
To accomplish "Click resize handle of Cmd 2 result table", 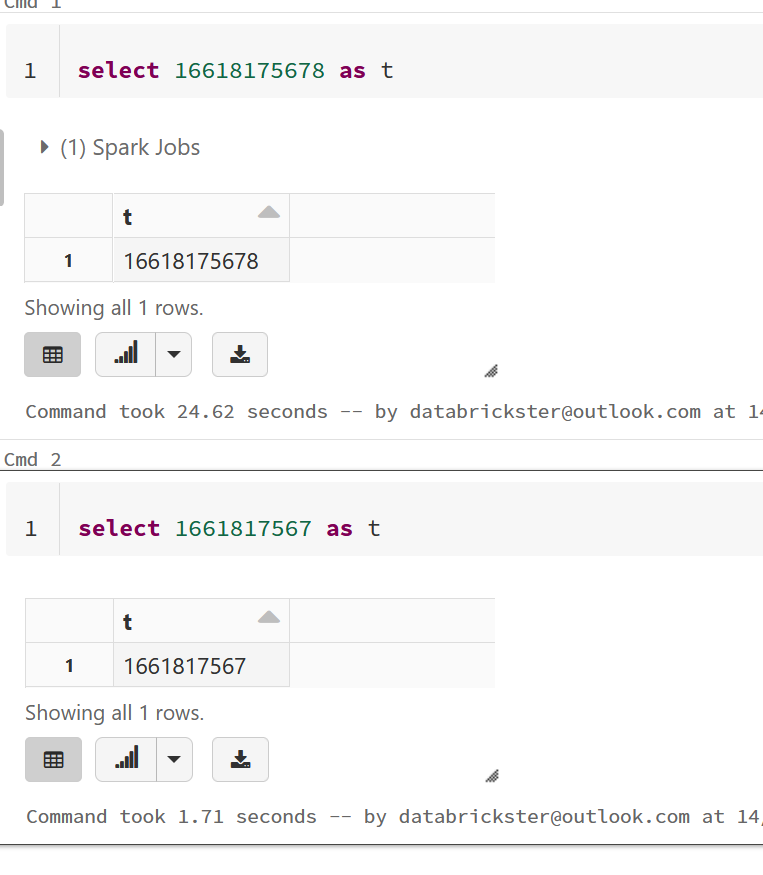I will click(x=490, y=776).
